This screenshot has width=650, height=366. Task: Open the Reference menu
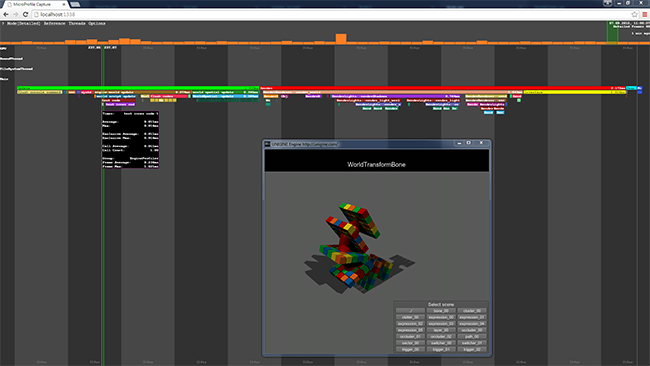point(54,24)
